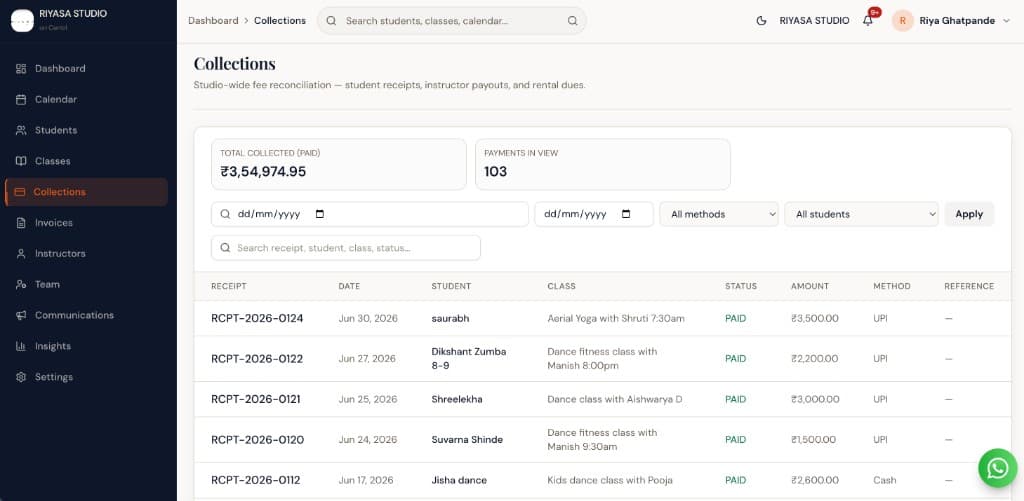1024x501 pixels.
Task: Click receipt RCPT-2026-0124
Action: pos(257,319)
